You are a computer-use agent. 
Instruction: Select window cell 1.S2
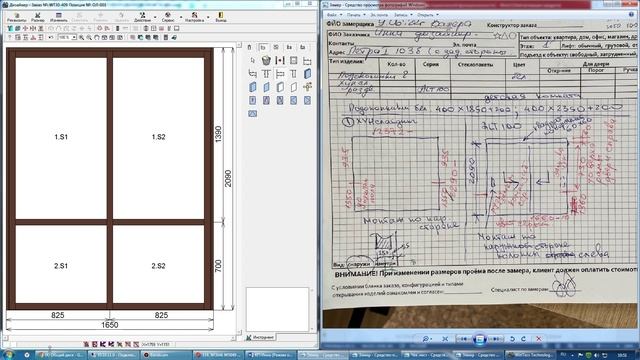(158, 138)
